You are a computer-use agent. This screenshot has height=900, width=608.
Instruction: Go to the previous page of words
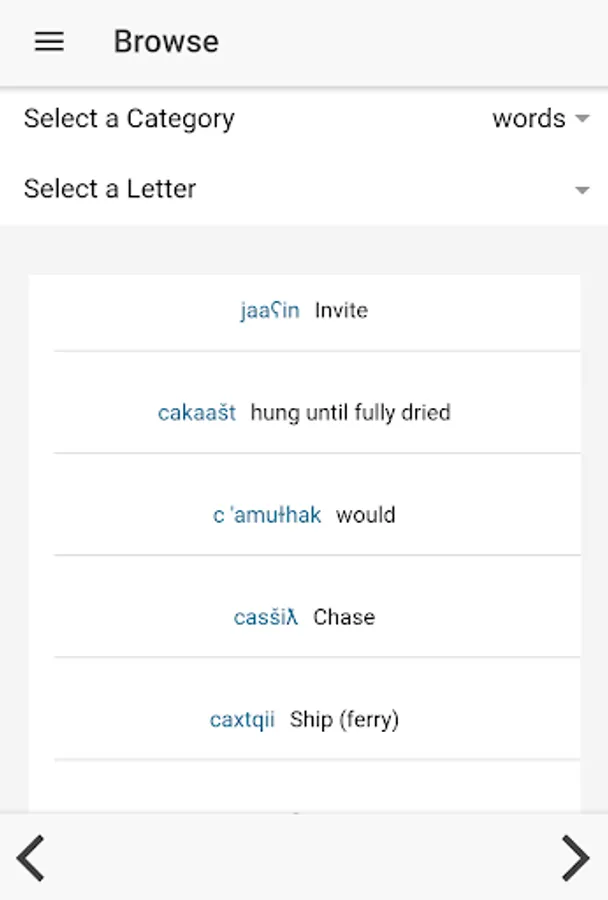click(x=31, y=857)
